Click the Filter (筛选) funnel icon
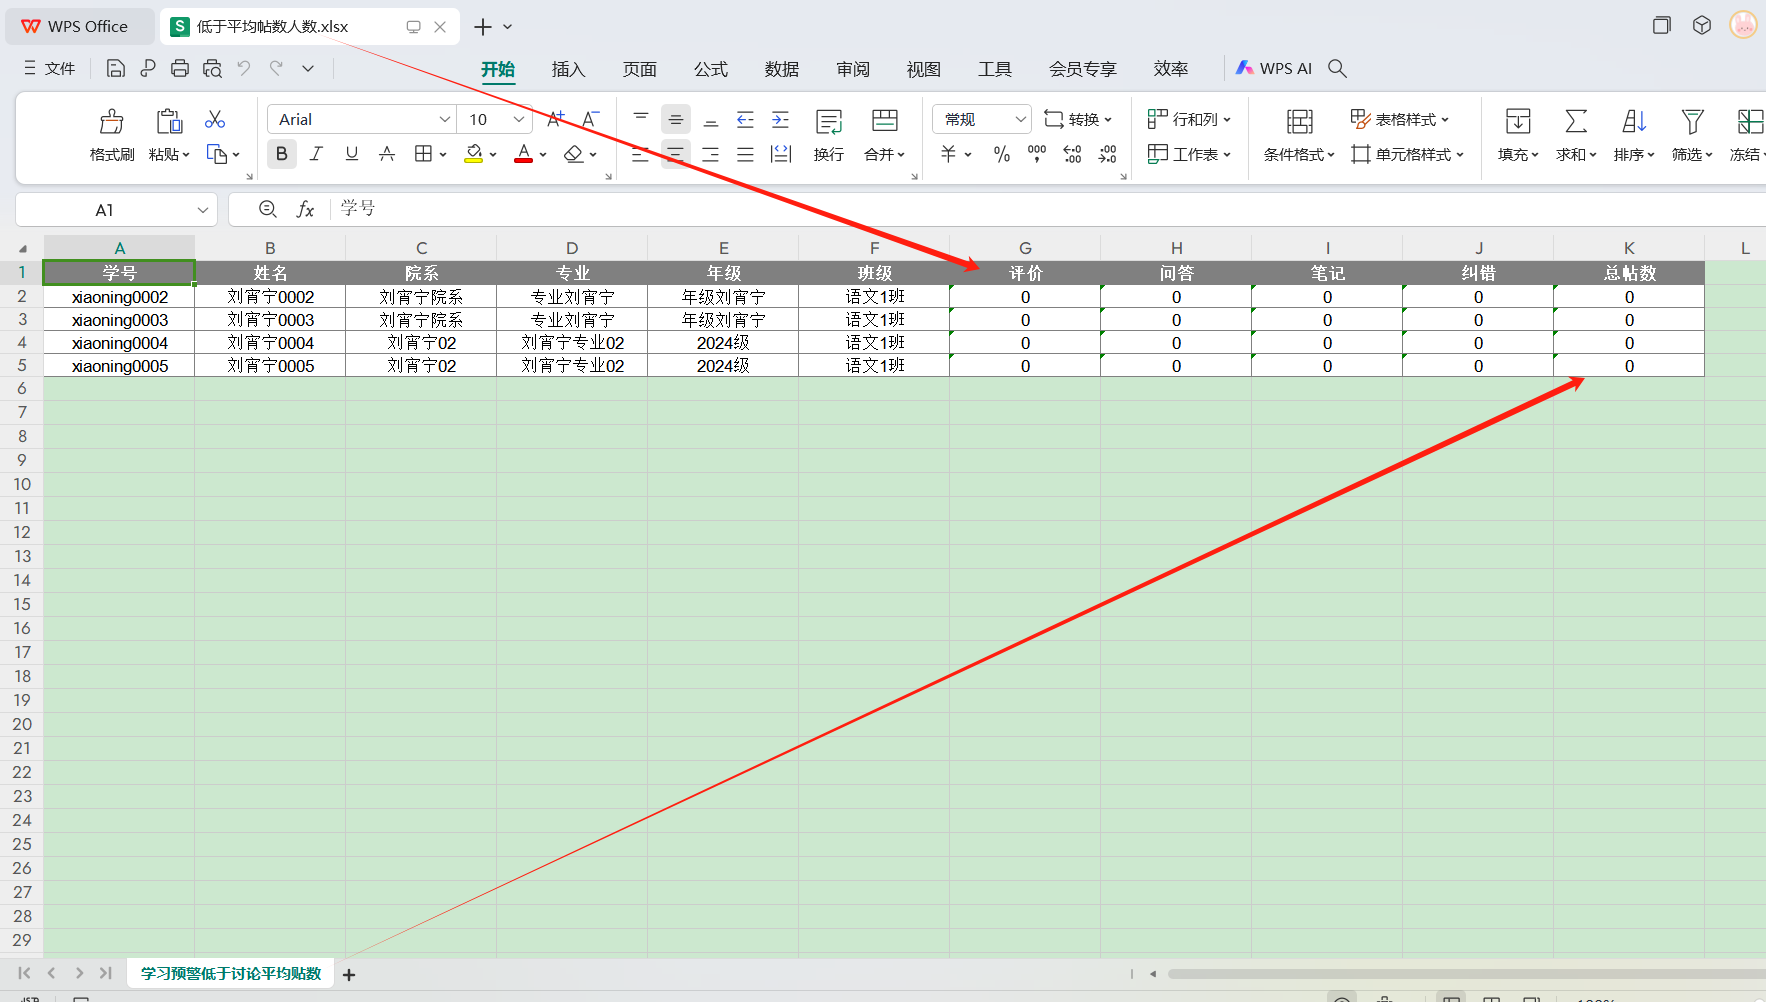The height and width of the screenshot is (1002, 1766). pyautogui.click(x=1691, y=122)
